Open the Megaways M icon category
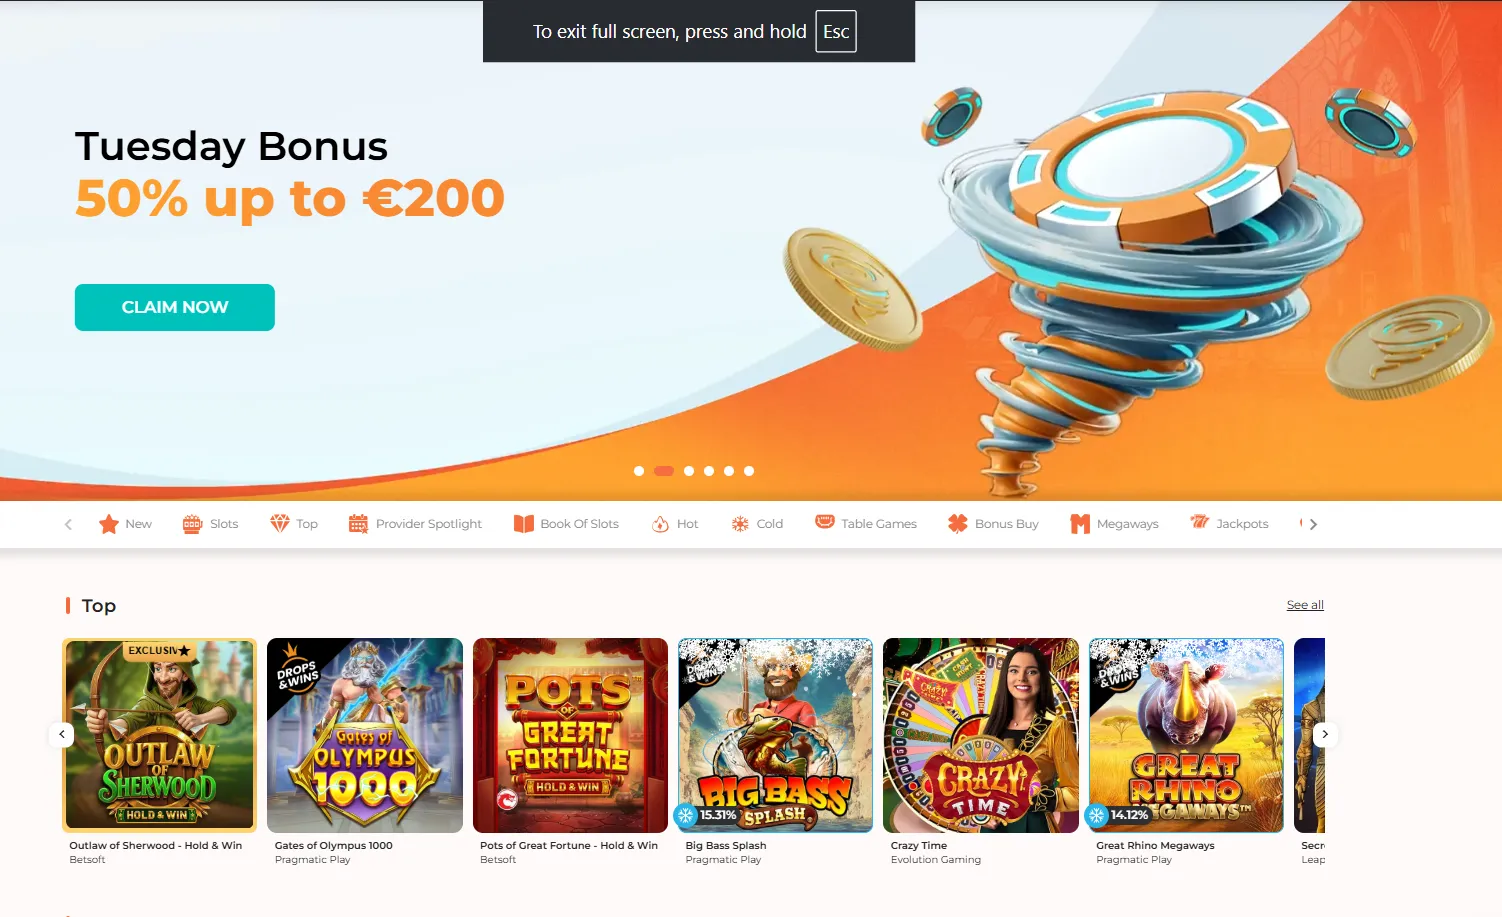 click(1080, 524)
